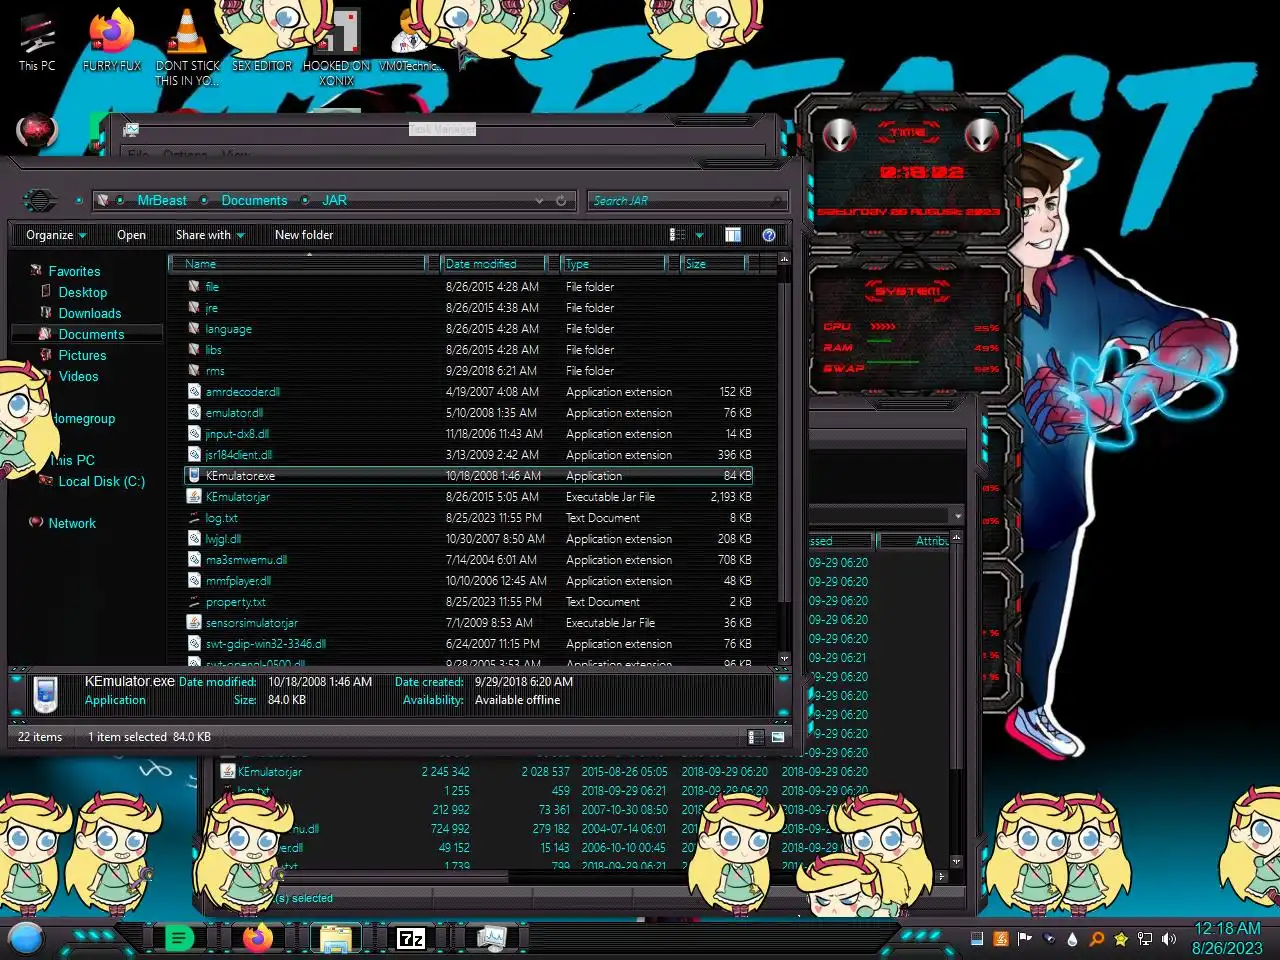Click the Explorer back/forward navigation orb

point(39,200)
